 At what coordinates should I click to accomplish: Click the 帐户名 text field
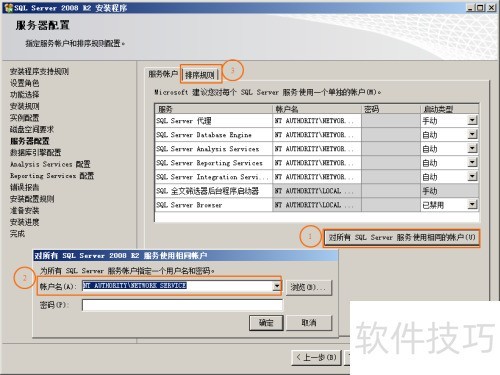(178, 286)
